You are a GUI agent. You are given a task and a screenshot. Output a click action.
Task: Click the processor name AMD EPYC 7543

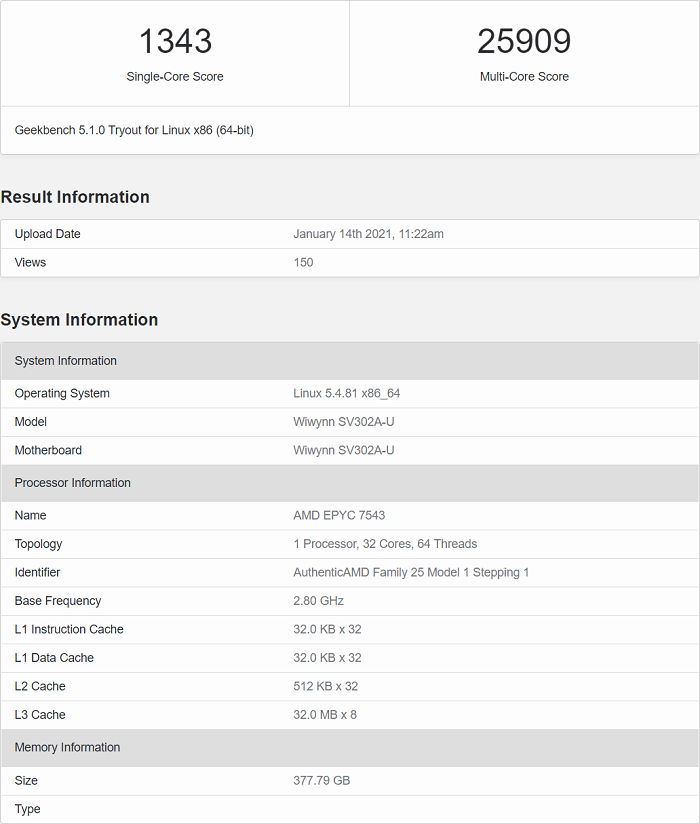(x=339, y=515)
